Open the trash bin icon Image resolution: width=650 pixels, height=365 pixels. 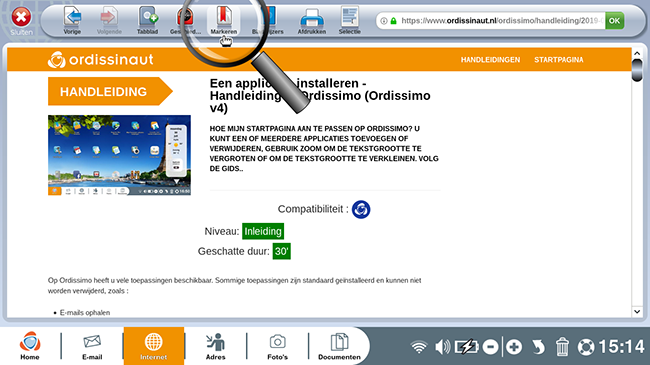562,347
